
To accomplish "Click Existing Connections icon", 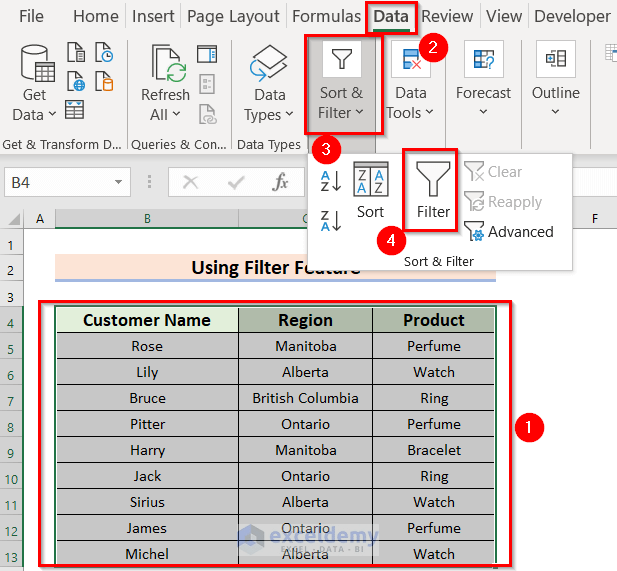I will click(104, 81).
